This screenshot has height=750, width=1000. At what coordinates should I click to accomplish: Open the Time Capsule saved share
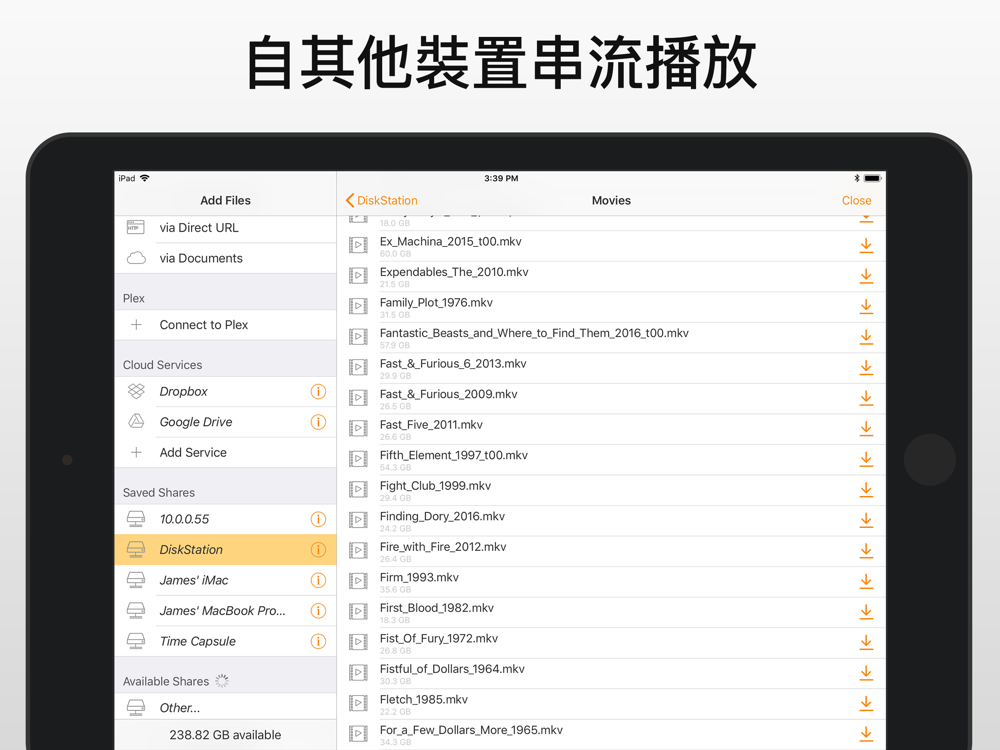pyautogui.click(x=226, y=642)
